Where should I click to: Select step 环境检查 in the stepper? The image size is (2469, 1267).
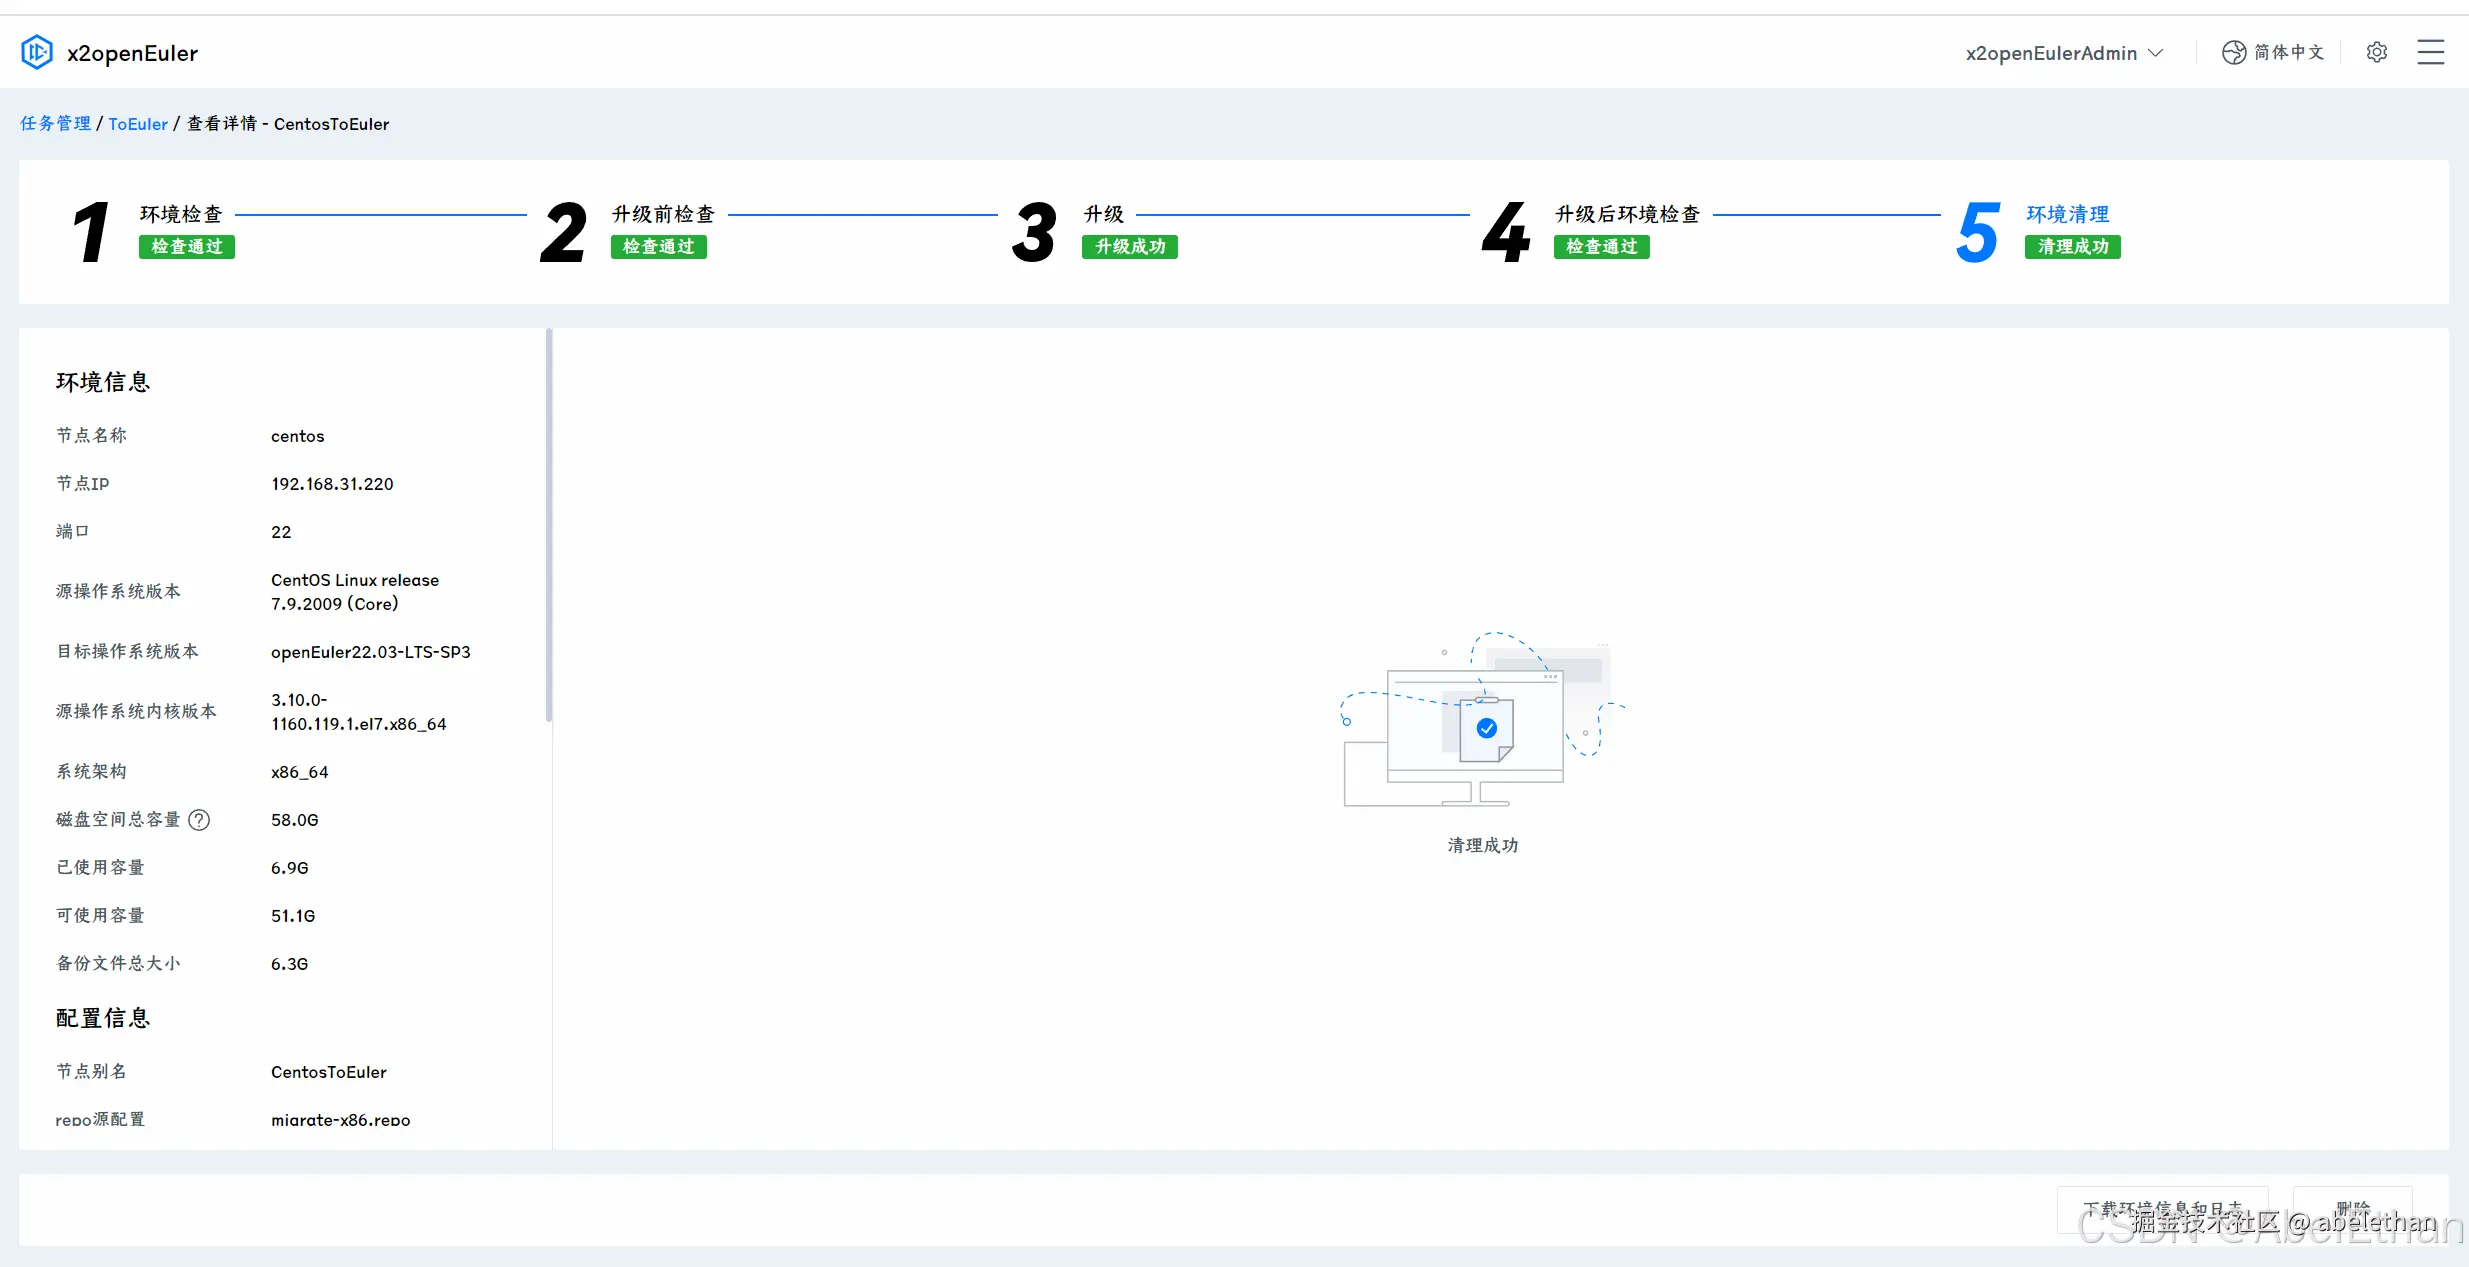pyautogui.click(x=181, y=214)
